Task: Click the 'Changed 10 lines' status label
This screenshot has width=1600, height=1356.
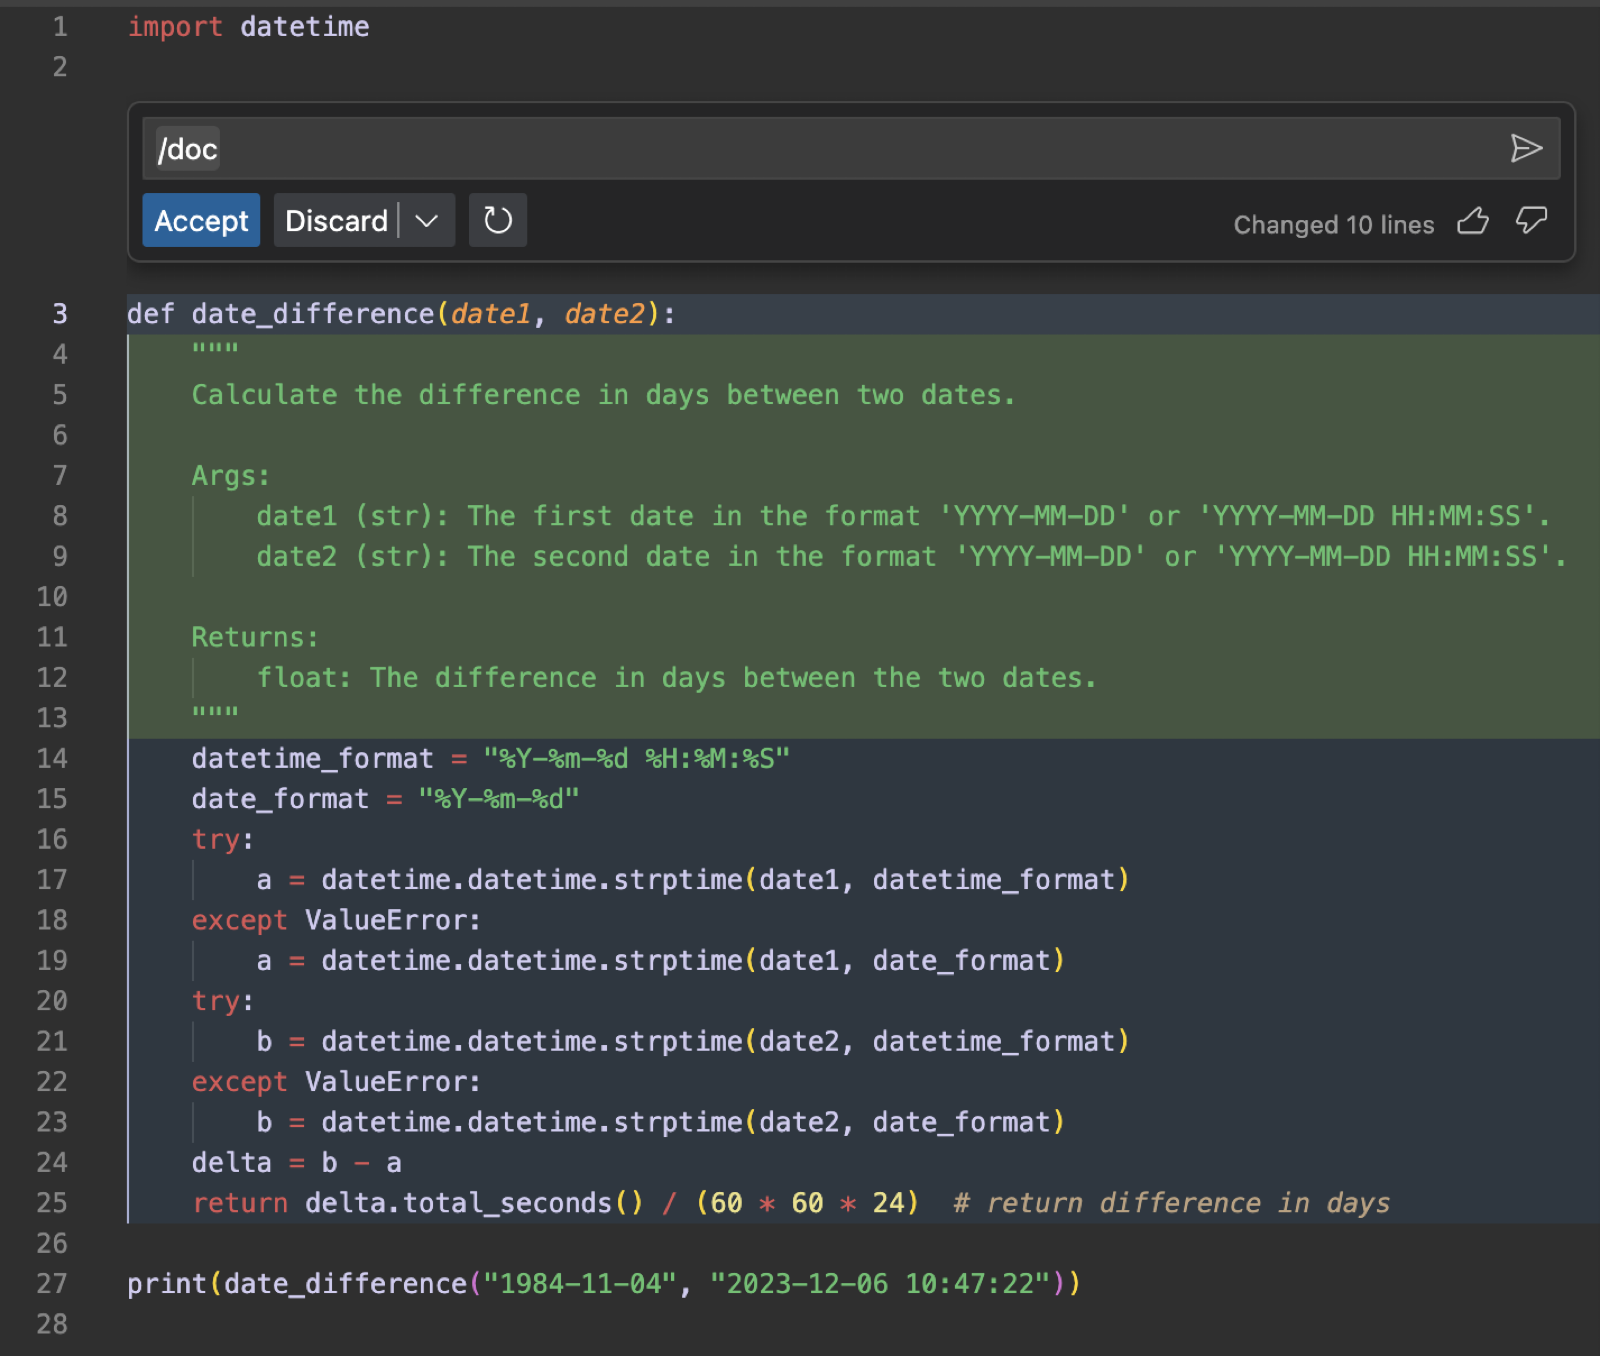Action: [x=1333, y=225]
